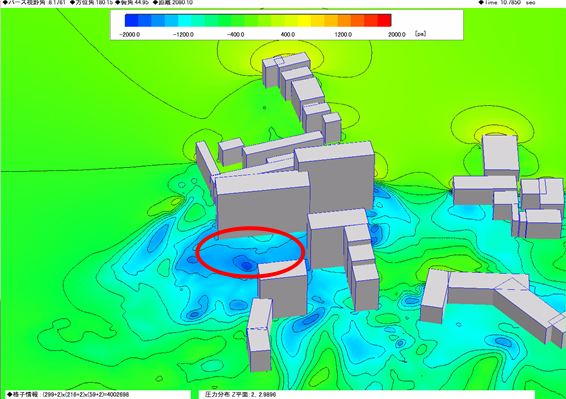Click the Time 10.7850 sec readout
Image resolution: width=566 pixels, height=399 pixels.
click(x=507, y=2)
